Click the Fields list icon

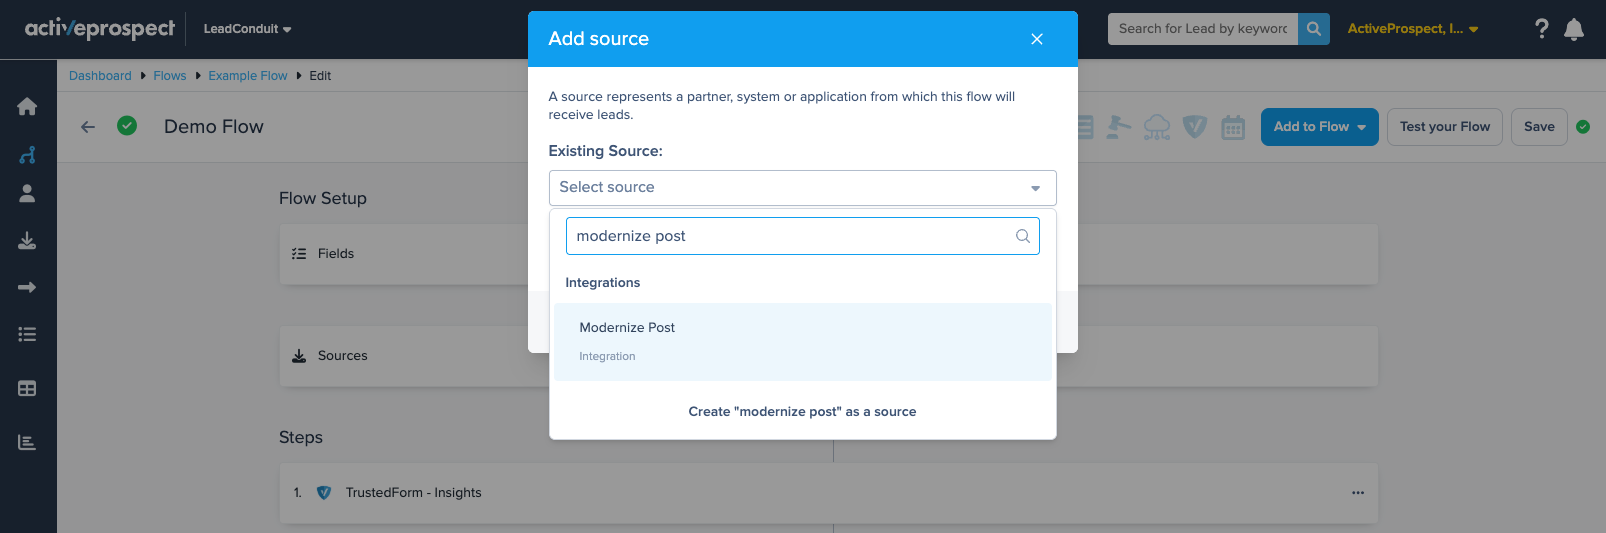pyautogui.click(x=299, y=254)
